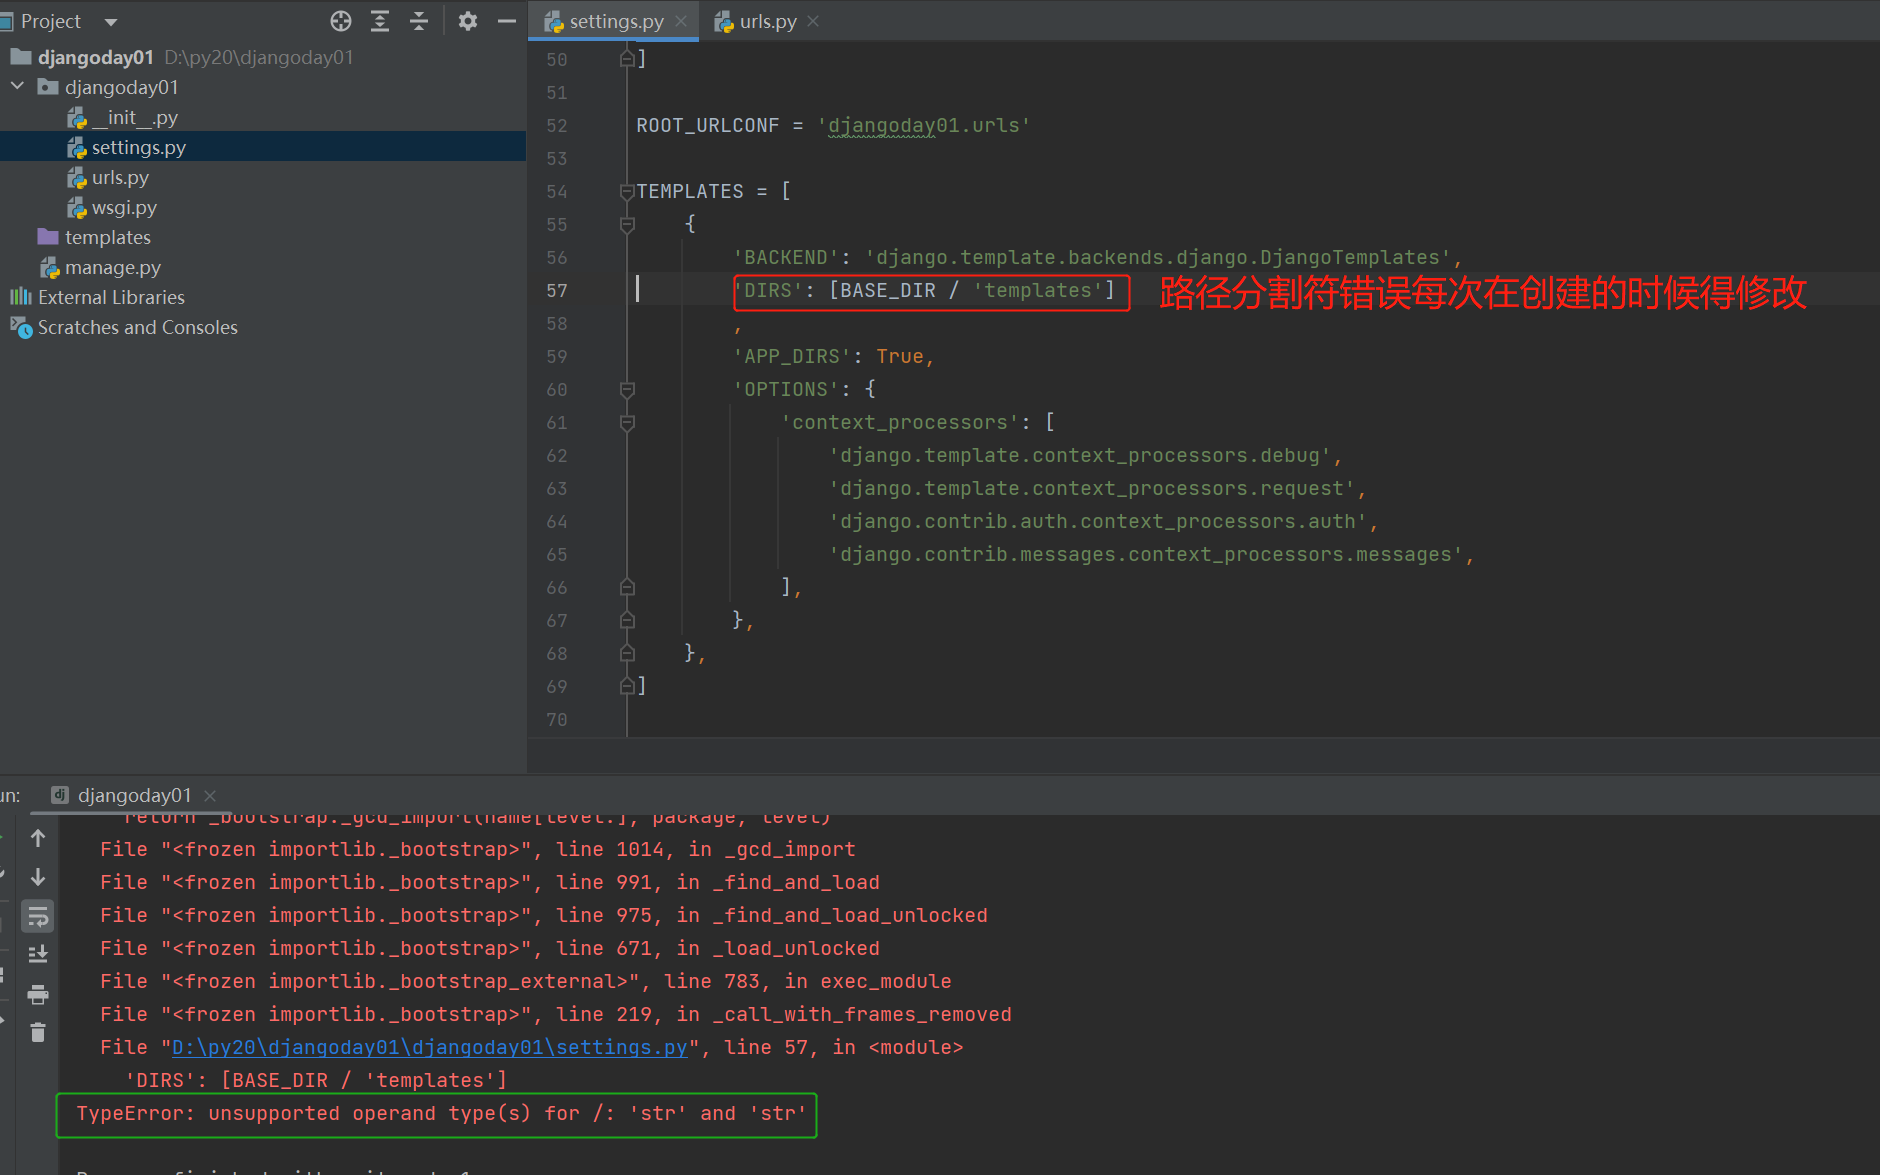Click the Print icon in run console
Image resolution: width=1880 pixels, height=1175 pixels.
tap(38, 994)
